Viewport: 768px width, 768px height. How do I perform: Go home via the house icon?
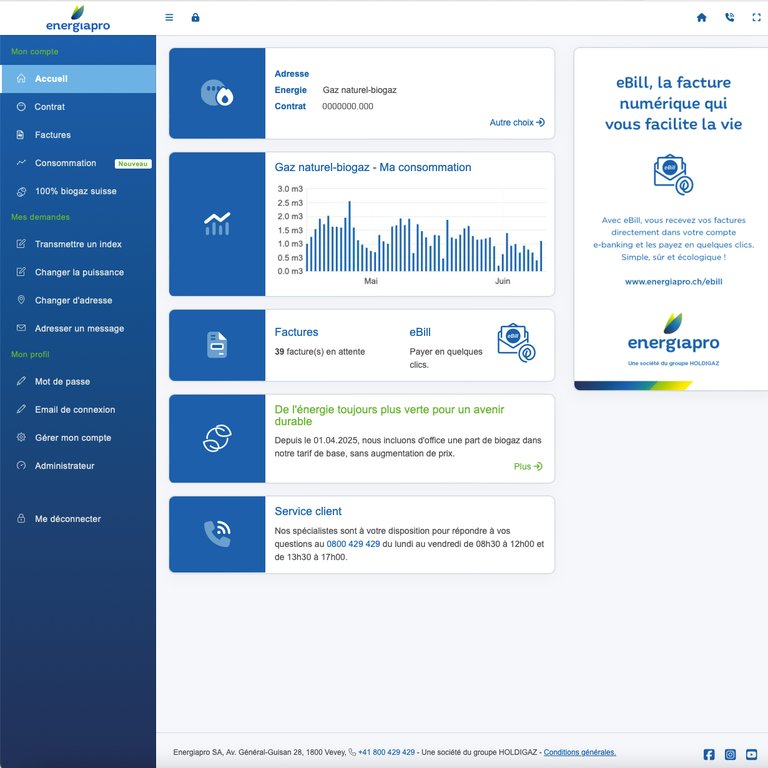(x=701, y=18)
